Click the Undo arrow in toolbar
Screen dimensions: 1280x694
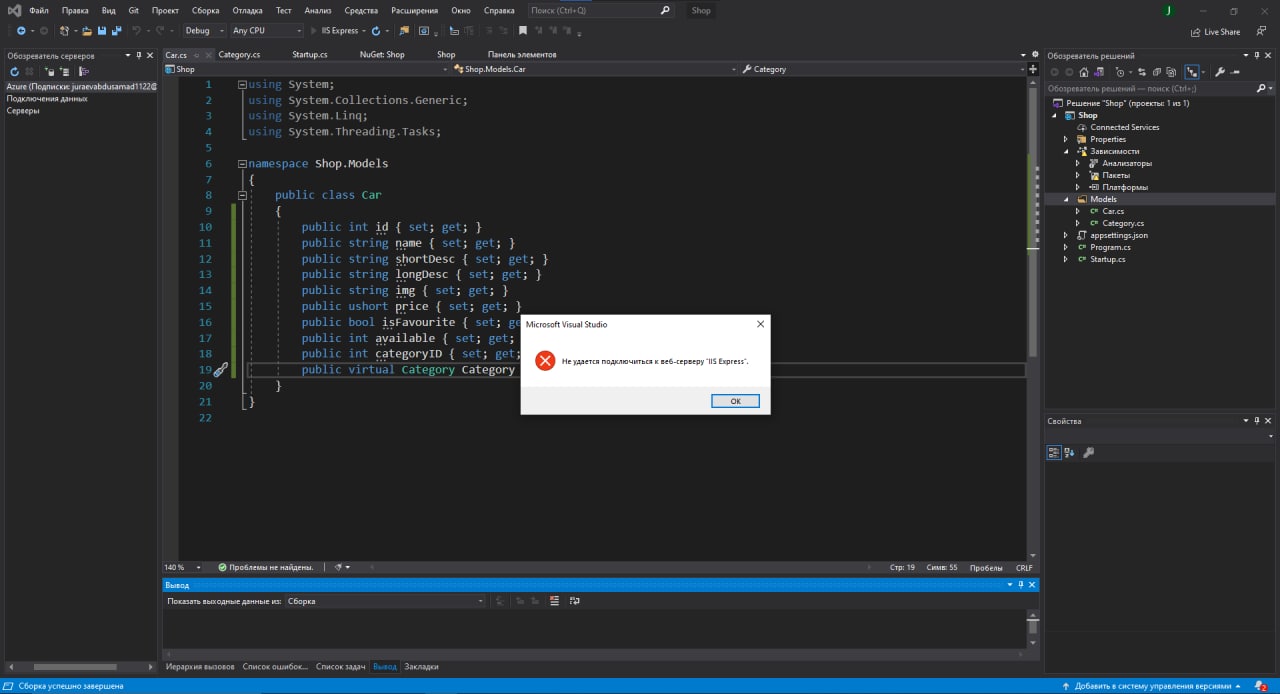[136, 31]
